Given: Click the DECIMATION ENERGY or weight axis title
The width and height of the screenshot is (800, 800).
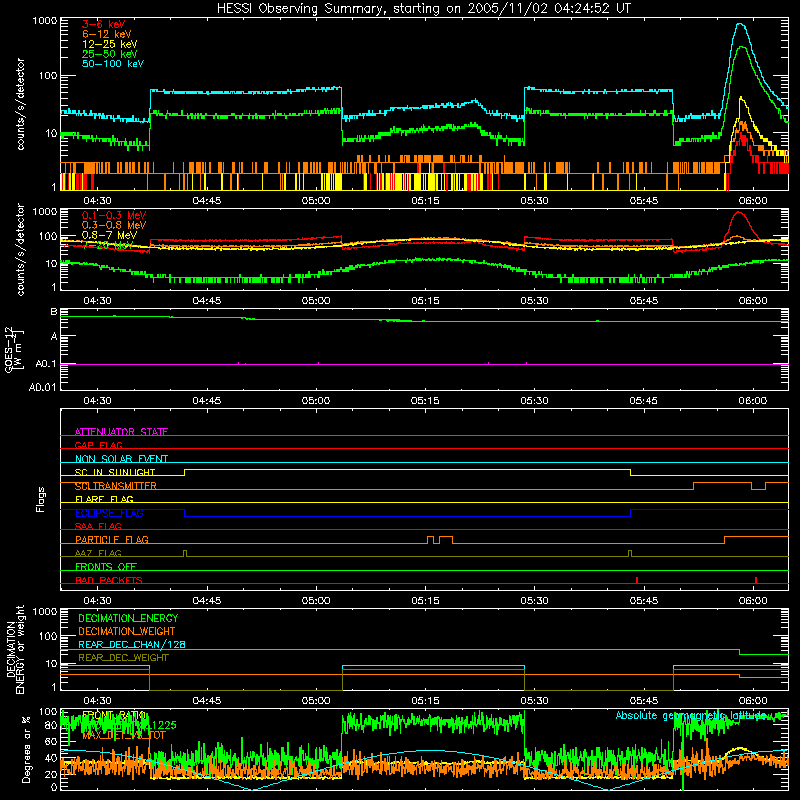Looking at the screenshot, I should [15, 650].
